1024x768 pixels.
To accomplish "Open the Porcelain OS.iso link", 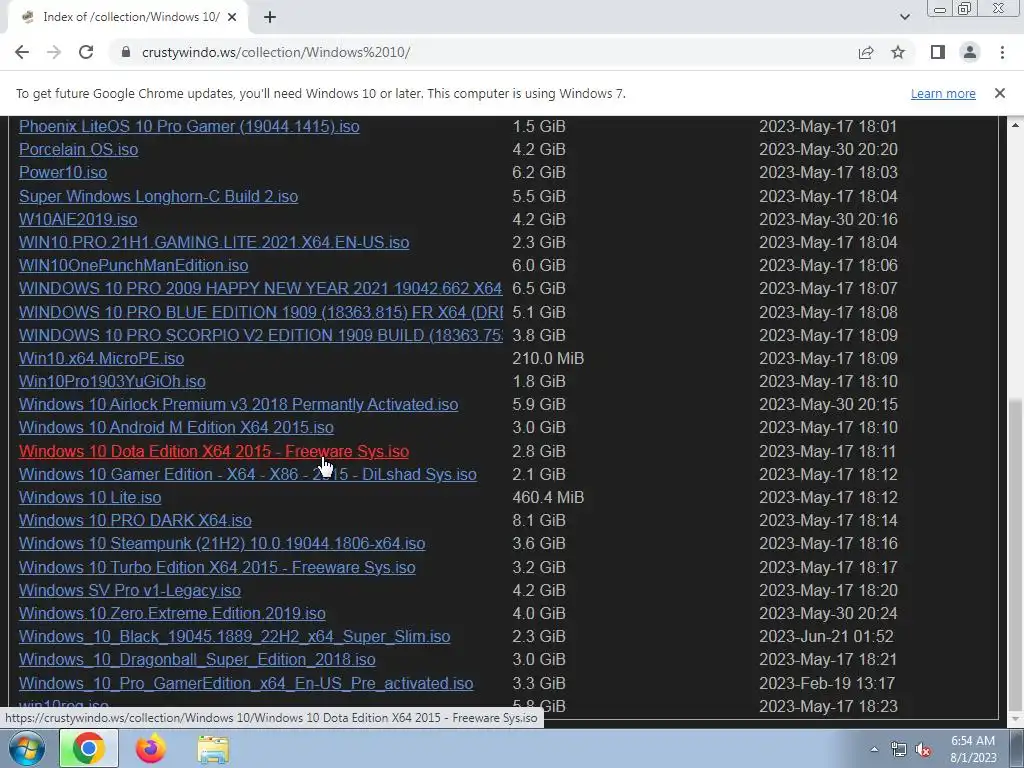I will (78, 150).
